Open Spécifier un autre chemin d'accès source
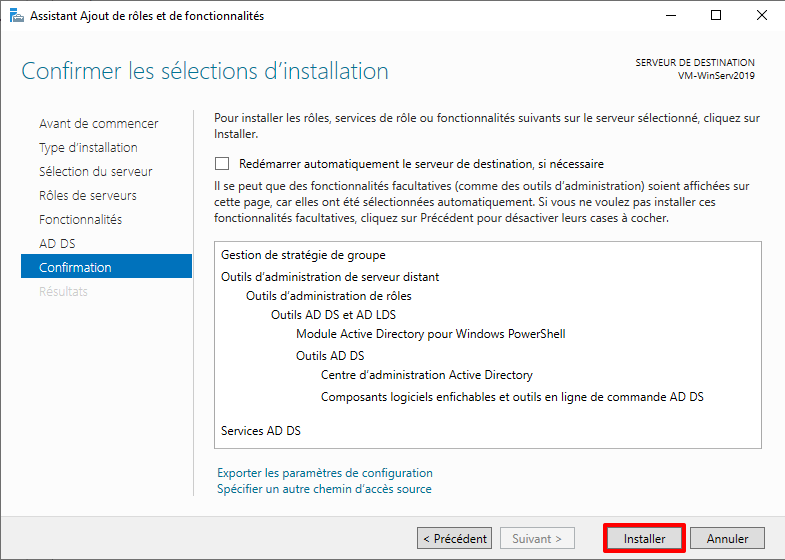The width and height of the screenshot is (785, 560). (x=324, y=489)
